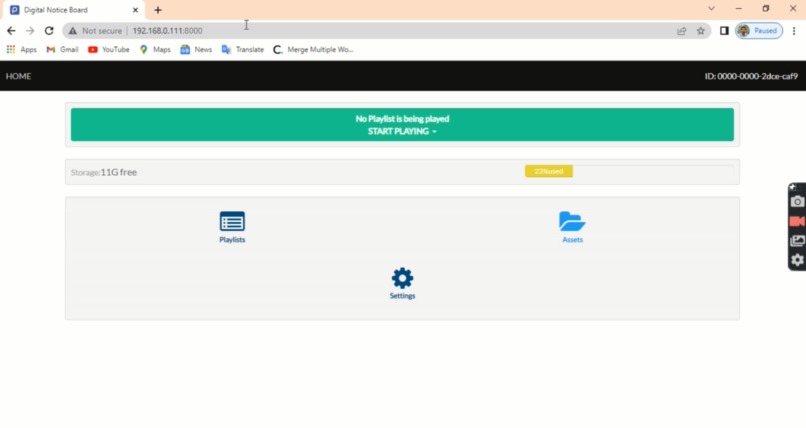This screenshot has width=806, height=428.
Task: Open Gmail bookmark
Action: 62,50
